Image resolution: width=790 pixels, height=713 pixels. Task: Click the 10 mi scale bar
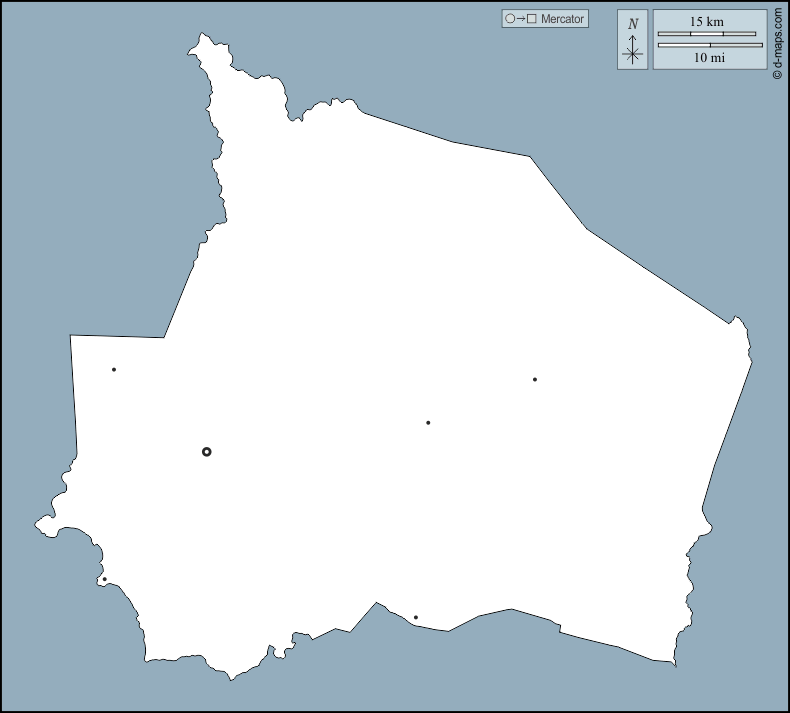[710, 45]
